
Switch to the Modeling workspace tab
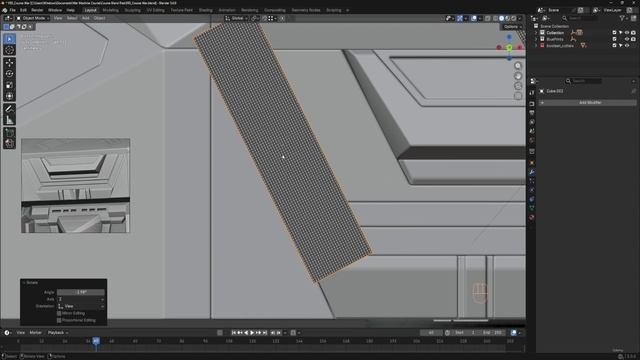(111, 10)
